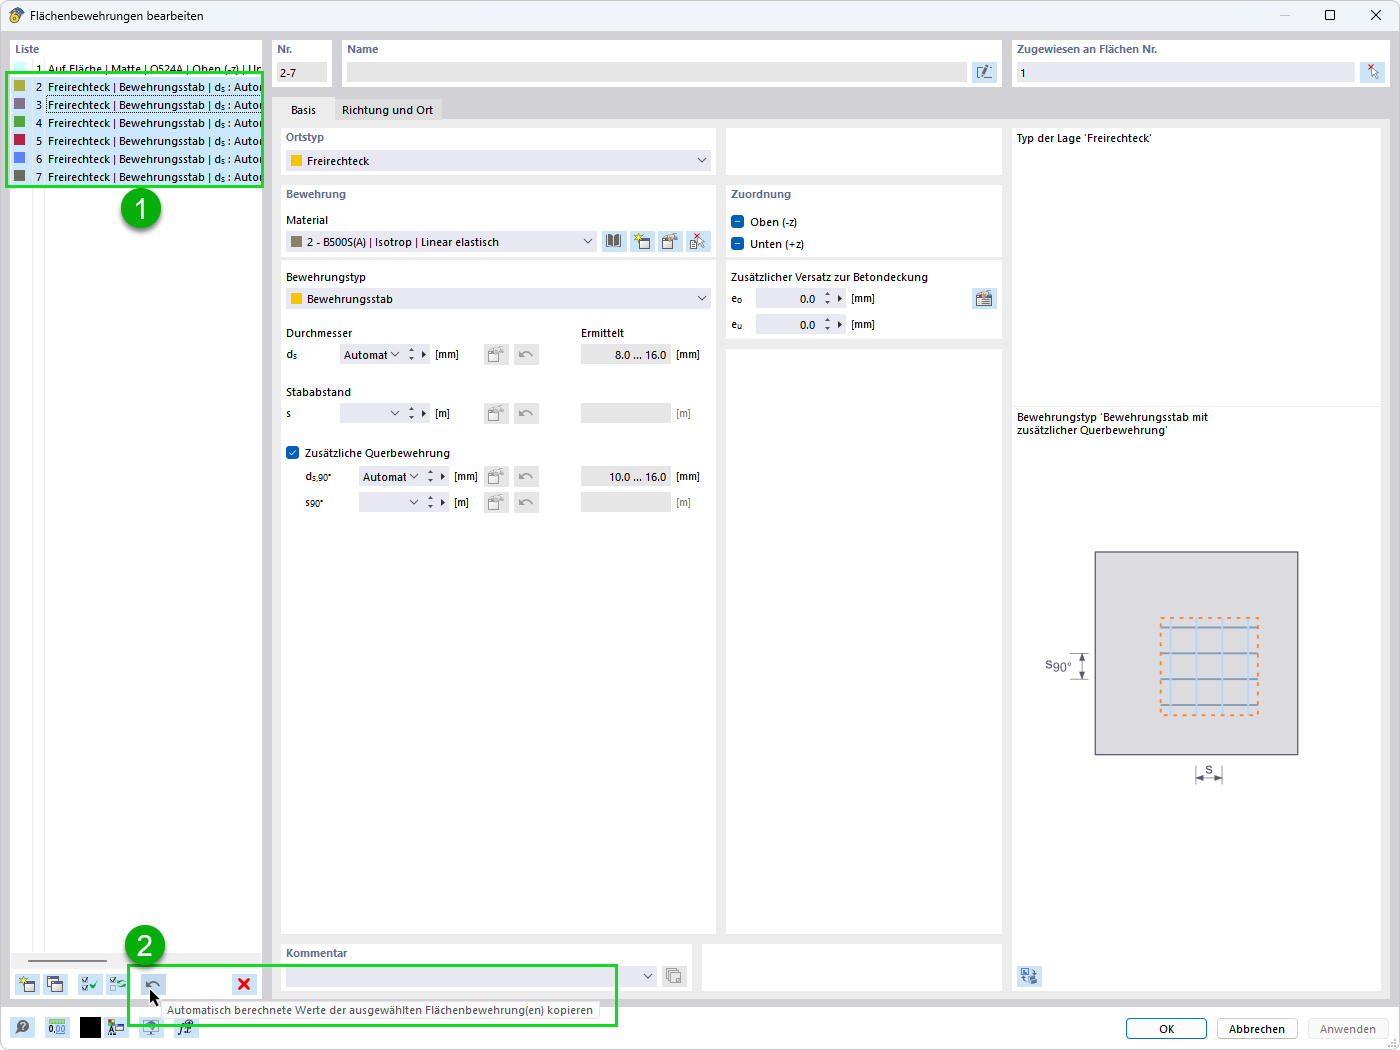The image size is (1400, 1050).
Task: Toggle the Unten (+z) checkbox
Action: 737,244
